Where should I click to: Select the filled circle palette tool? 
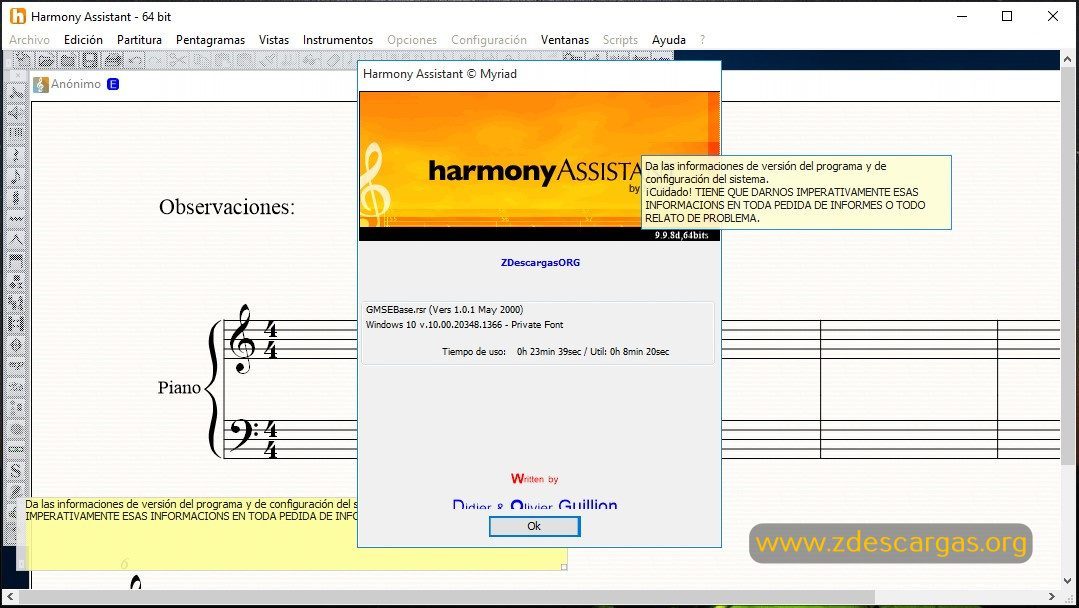click(x=16, y=428)
